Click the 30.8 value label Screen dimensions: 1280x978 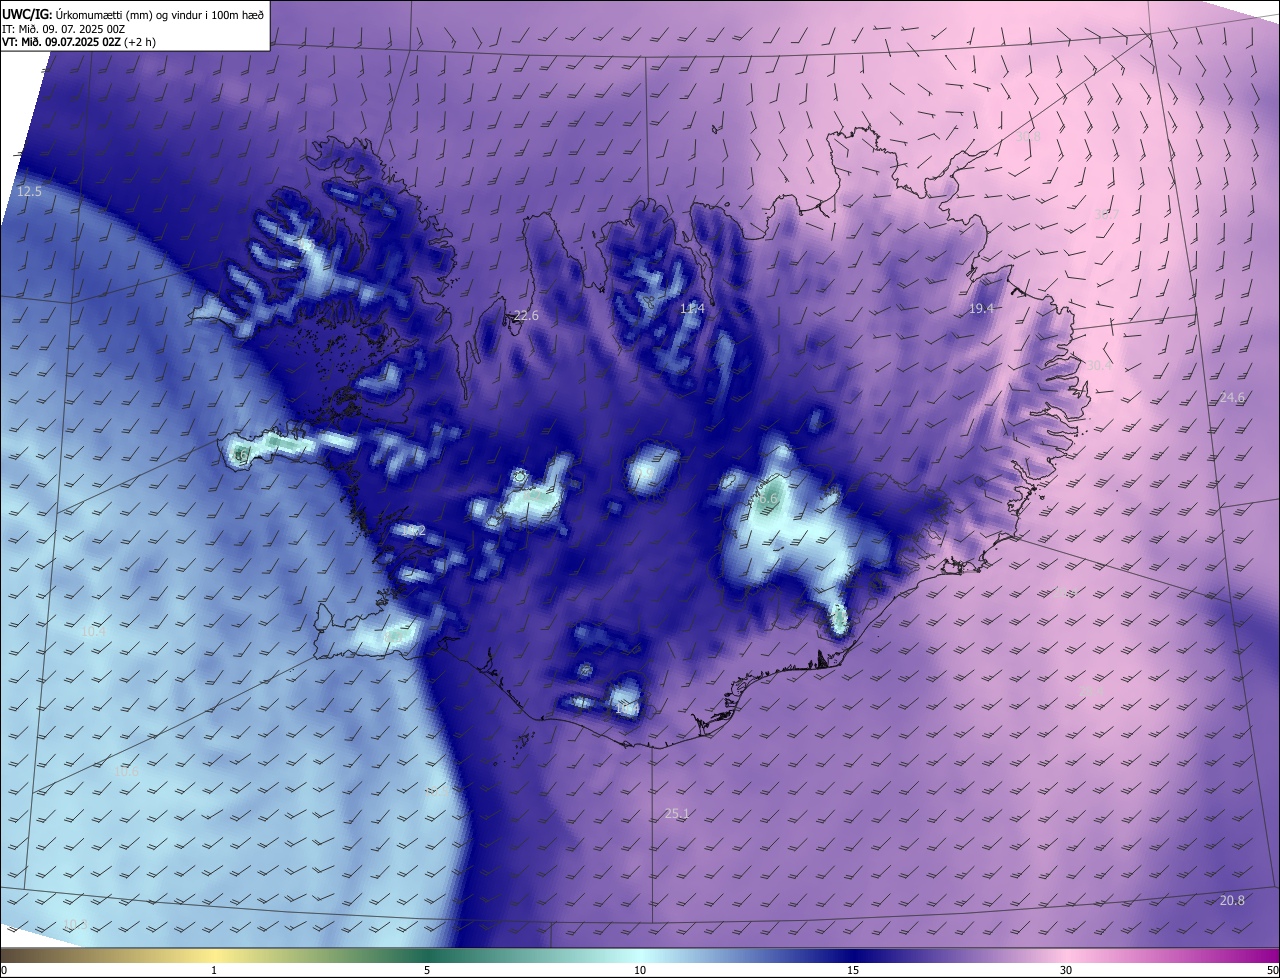1028,136
